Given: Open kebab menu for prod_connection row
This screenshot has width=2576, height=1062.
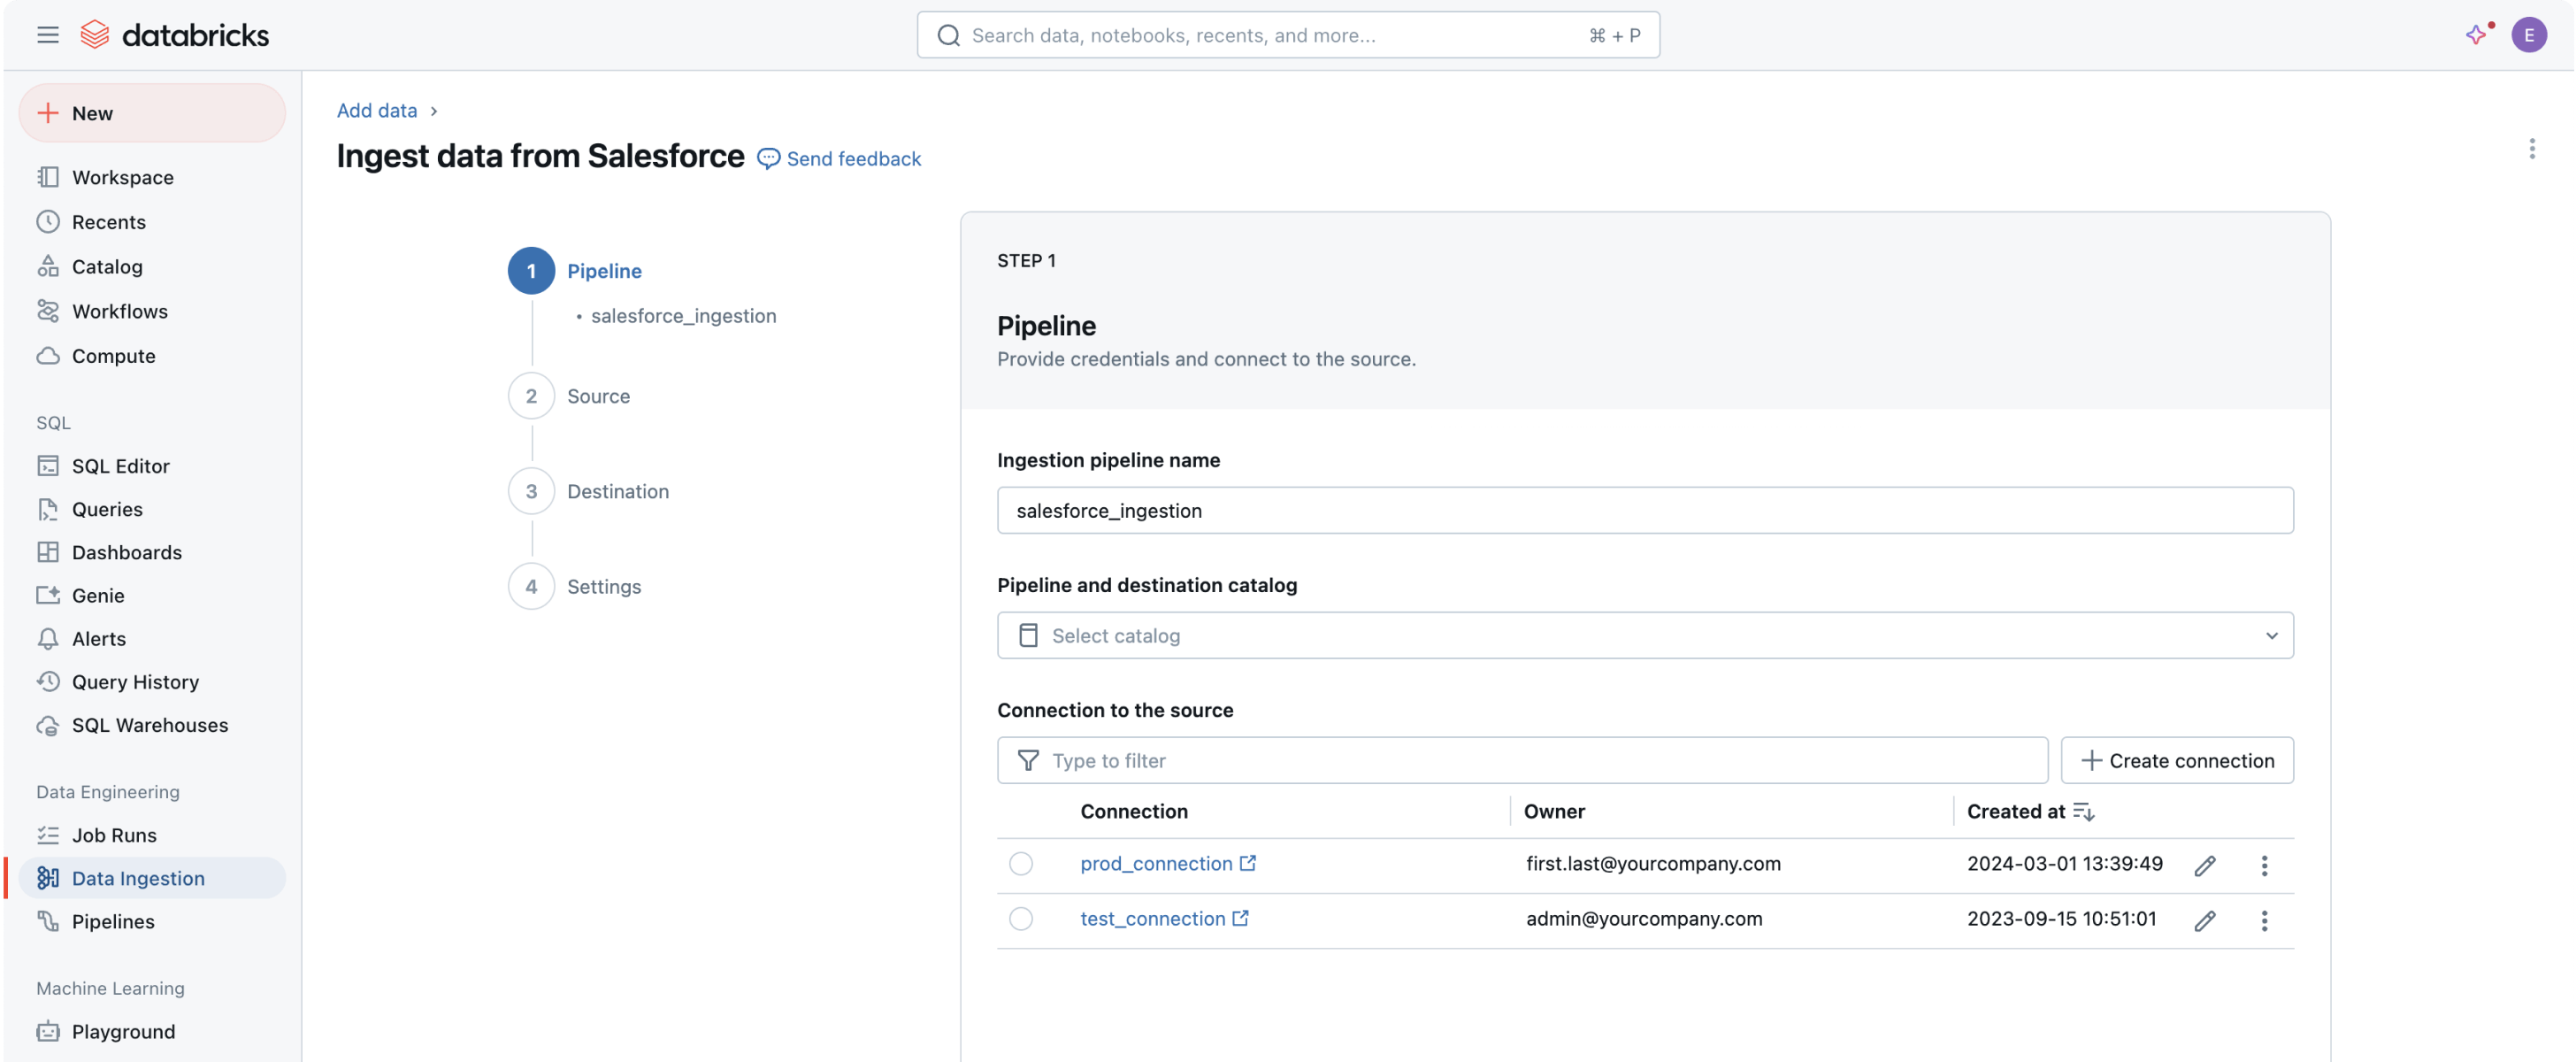Looking at the screenshot, I should [2264, 866].
